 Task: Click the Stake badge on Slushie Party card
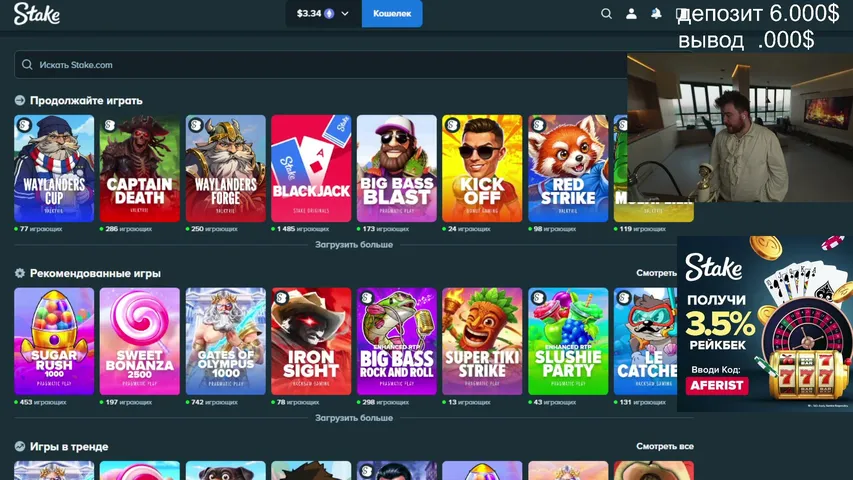pos(538,298)
